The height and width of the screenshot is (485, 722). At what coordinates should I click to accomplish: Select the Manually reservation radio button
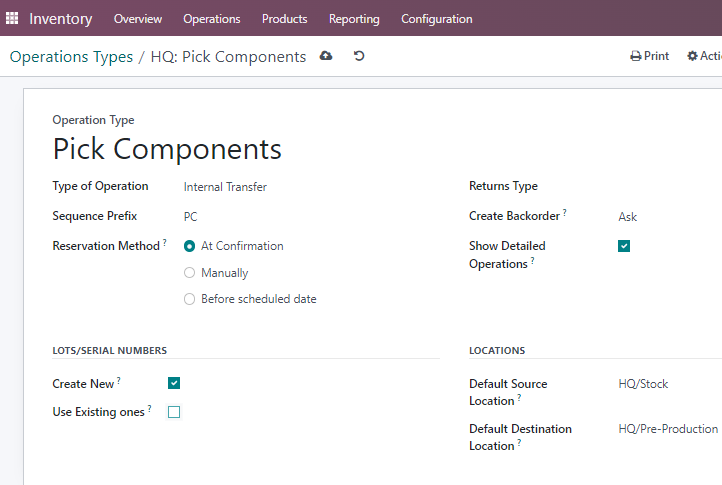click(189, 273)
